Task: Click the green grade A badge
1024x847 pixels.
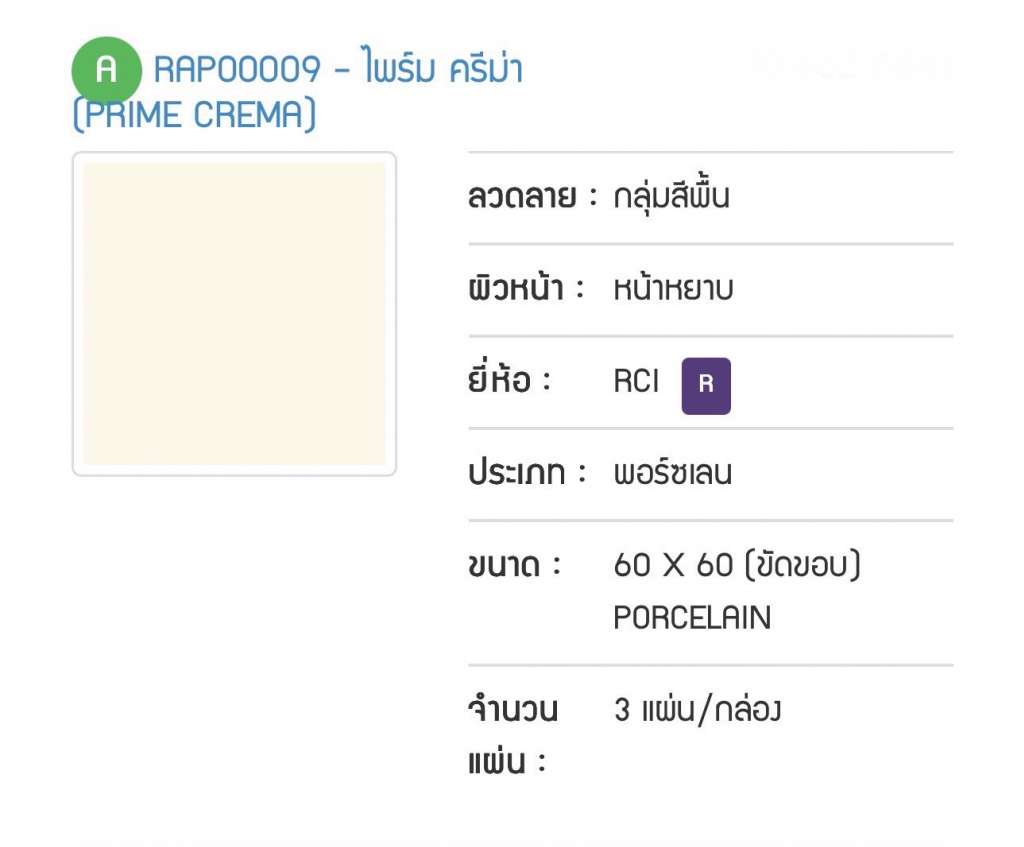Action: (x=106, y=70)
